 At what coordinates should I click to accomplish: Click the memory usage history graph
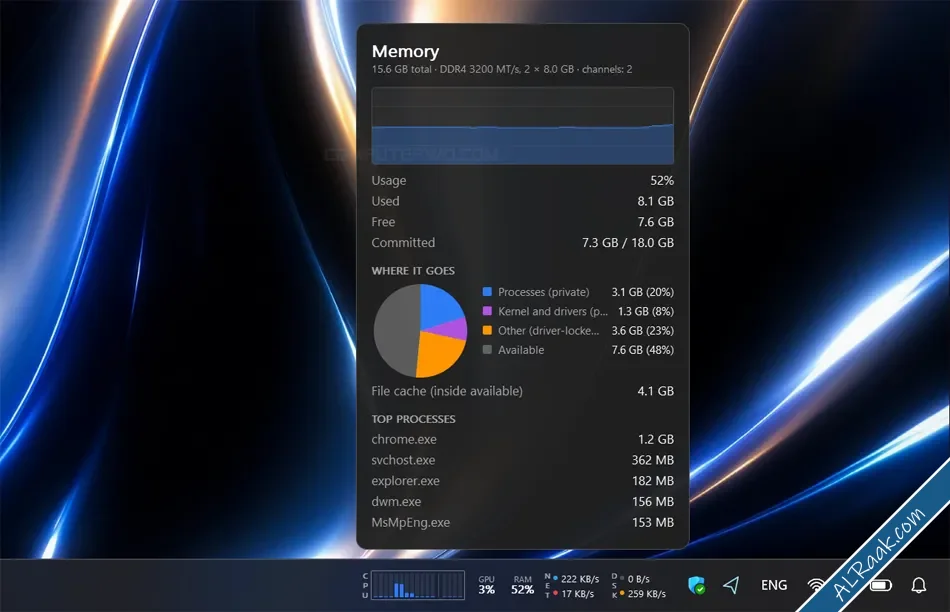click(522, 125)
